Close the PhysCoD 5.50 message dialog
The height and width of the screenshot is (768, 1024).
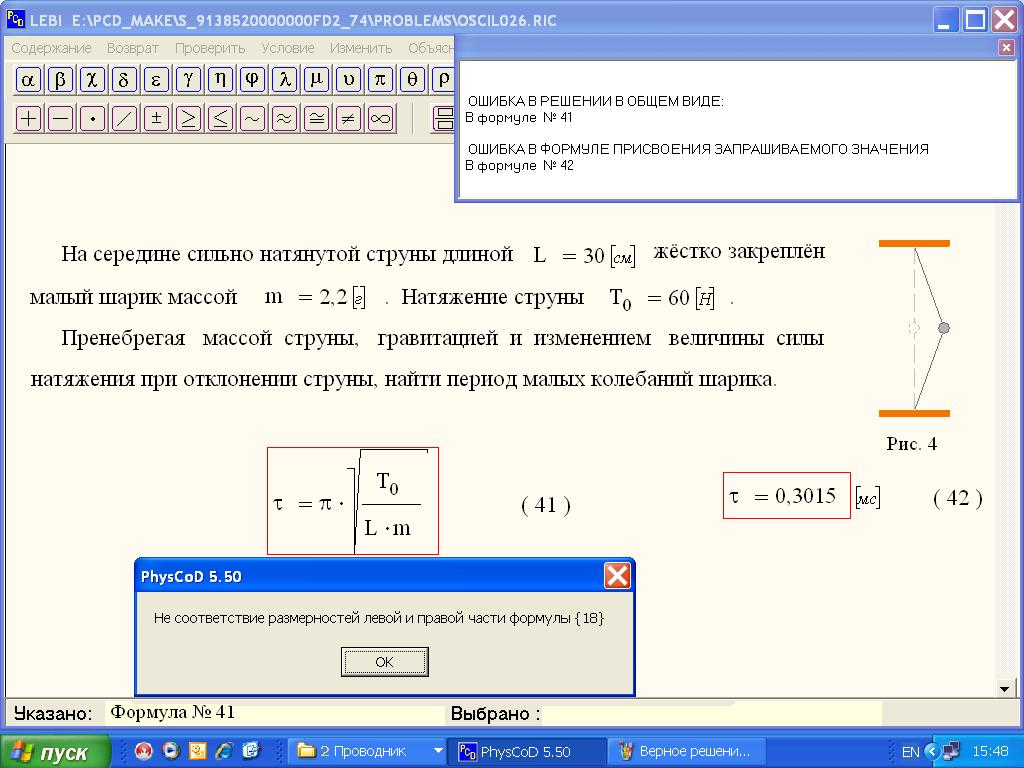[x=617, y=576]
